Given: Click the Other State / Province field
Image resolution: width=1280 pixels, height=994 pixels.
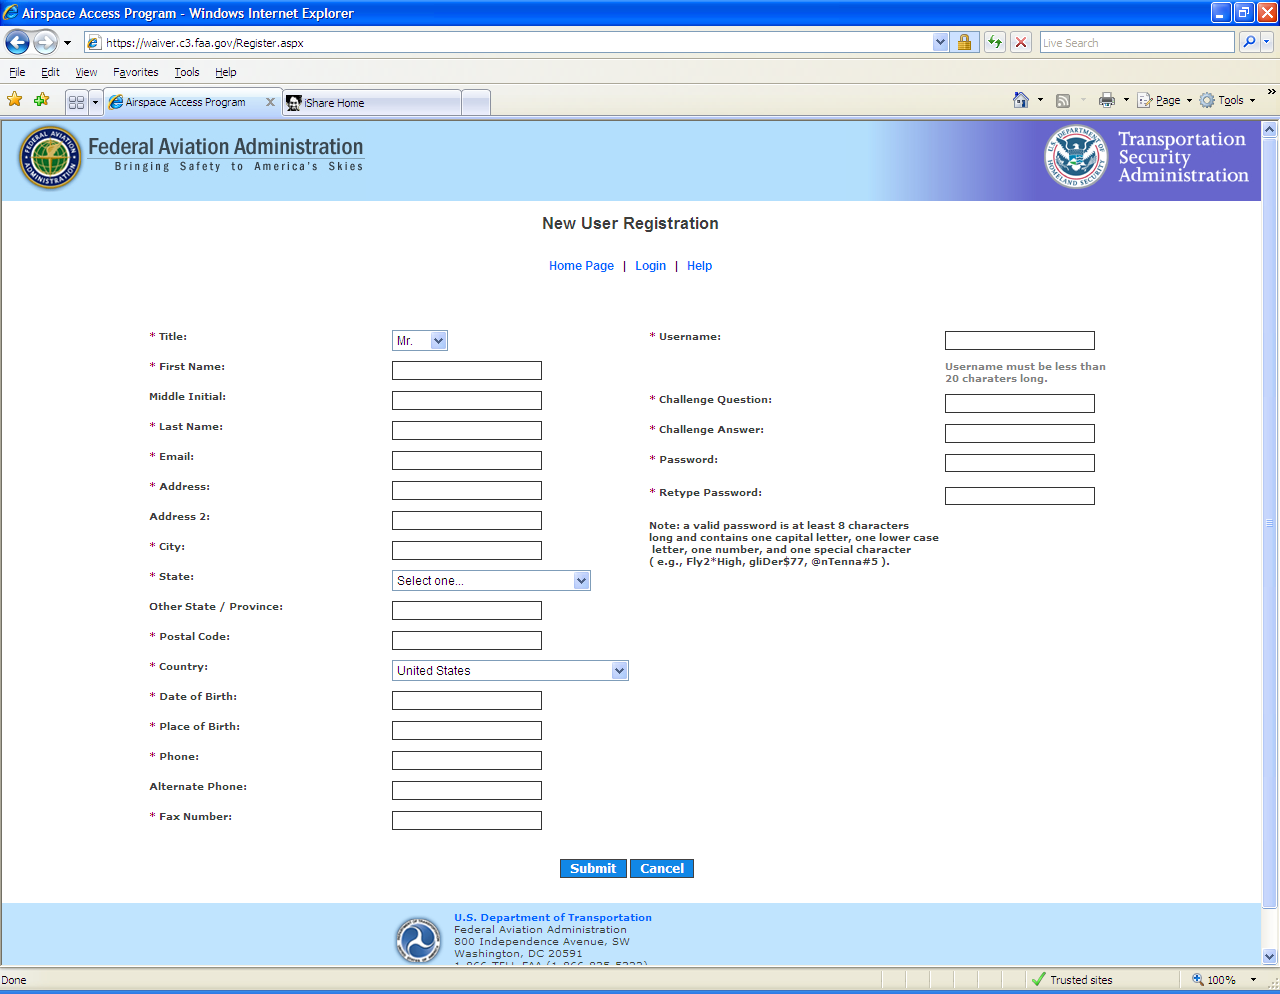Looking at the screenshot, I should point(467,611).
